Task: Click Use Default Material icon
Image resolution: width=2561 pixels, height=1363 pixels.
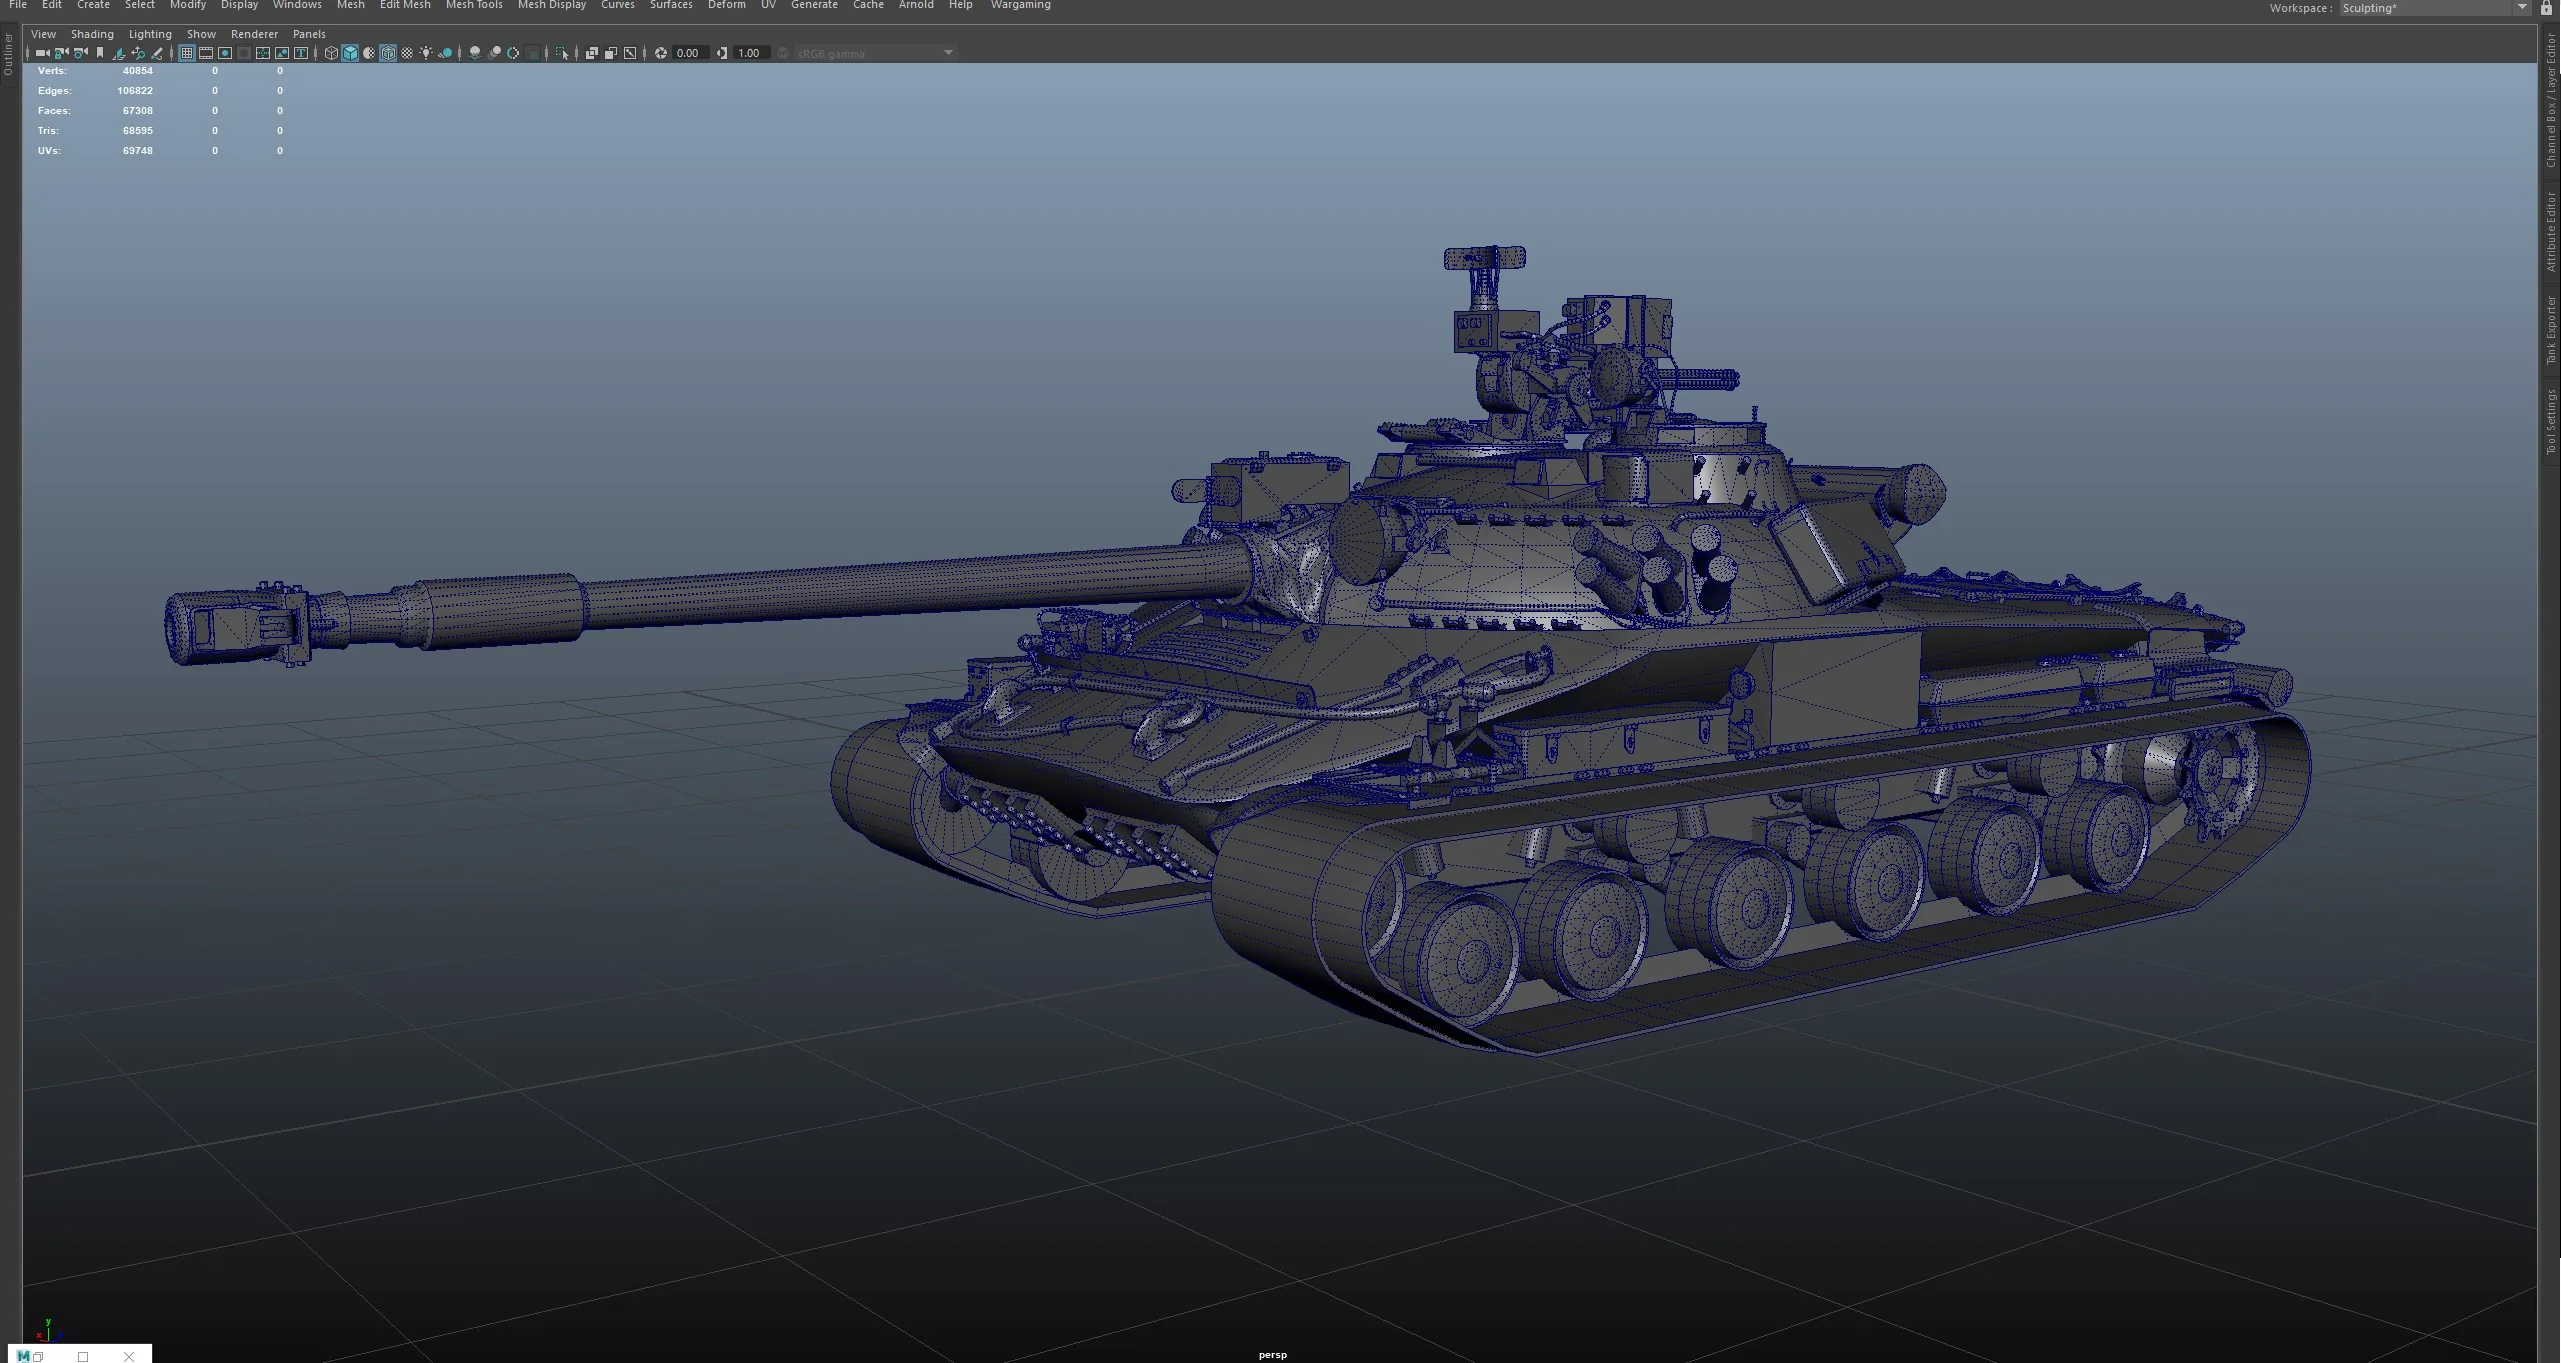Action: point(369,53)
